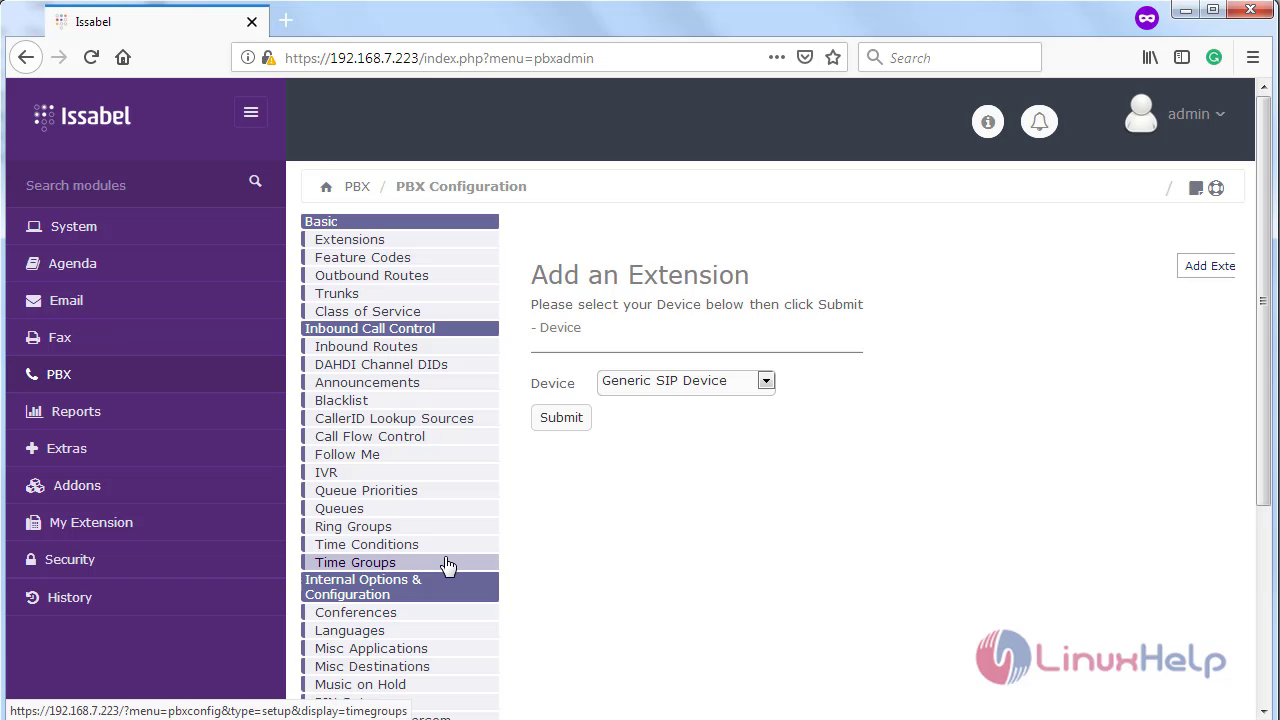This screenshot has width=1280, height=720.
Task: Open the Trunks link
Action: pyautogui.click(x=337, y=293)
